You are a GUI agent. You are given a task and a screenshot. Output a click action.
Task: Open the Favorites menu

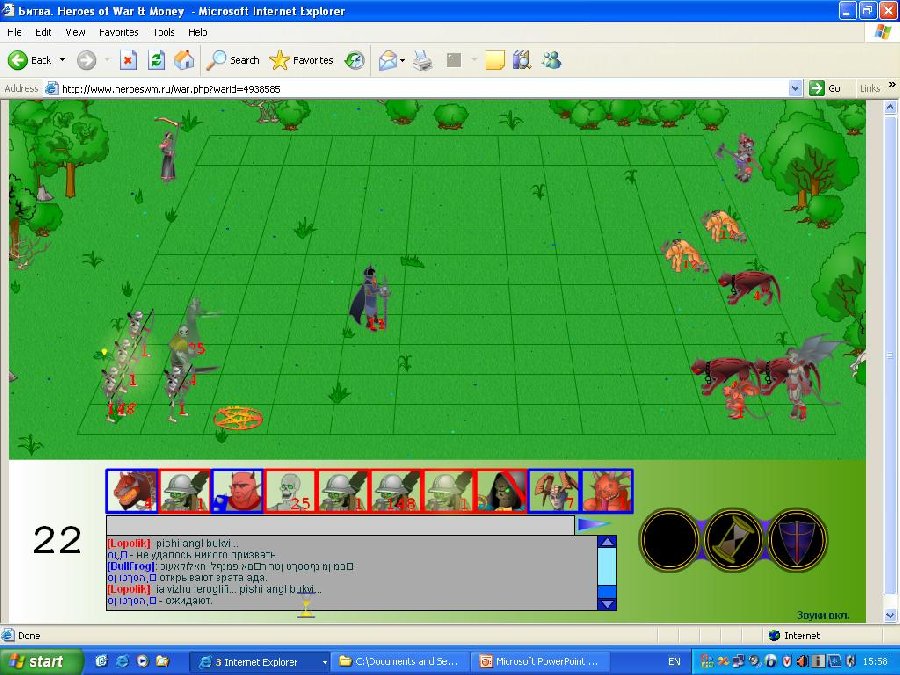click(x=118, y=32)
